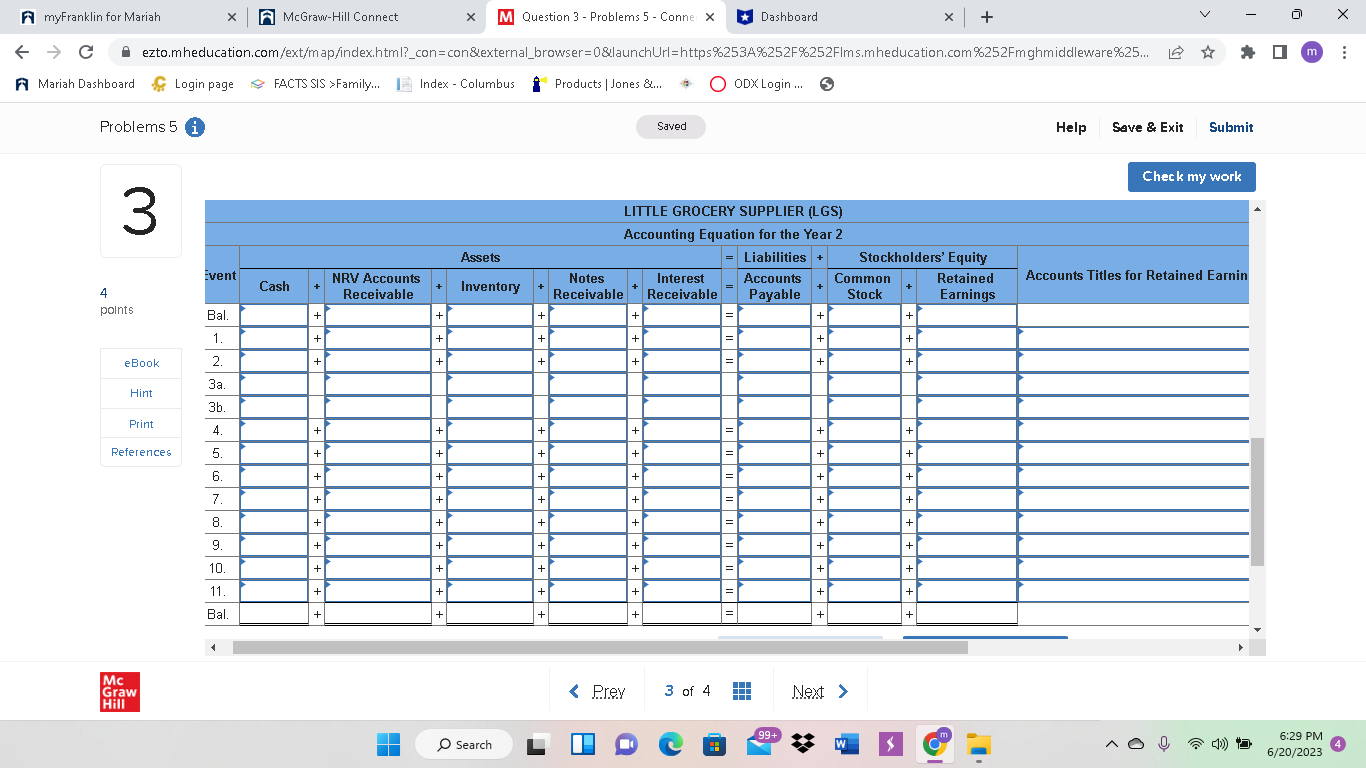Show the Hint for this question
Image resolution: width=1366 pixels, height=768 pixels.
pos(141,393)
